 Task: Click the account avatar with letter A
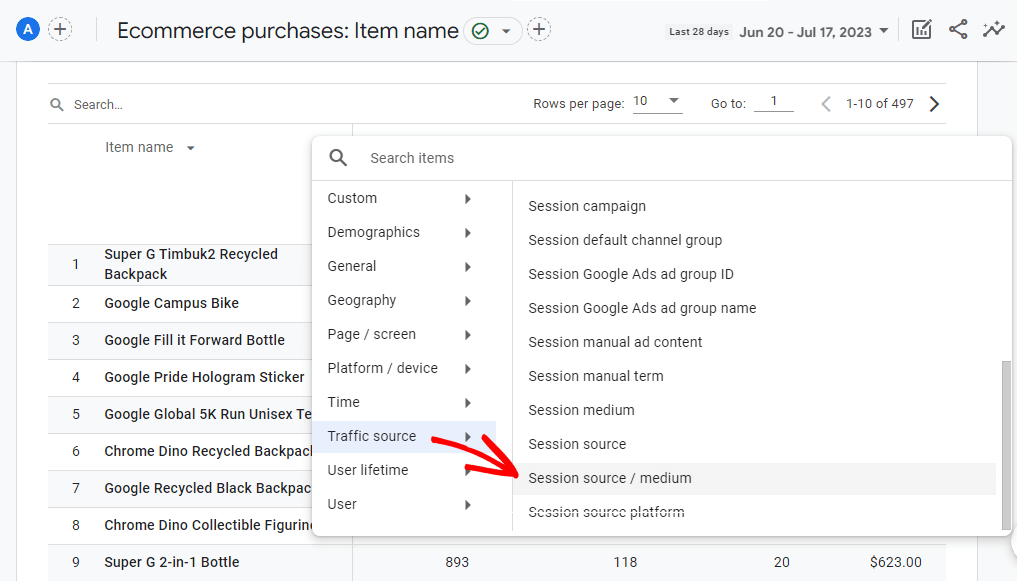27,28
